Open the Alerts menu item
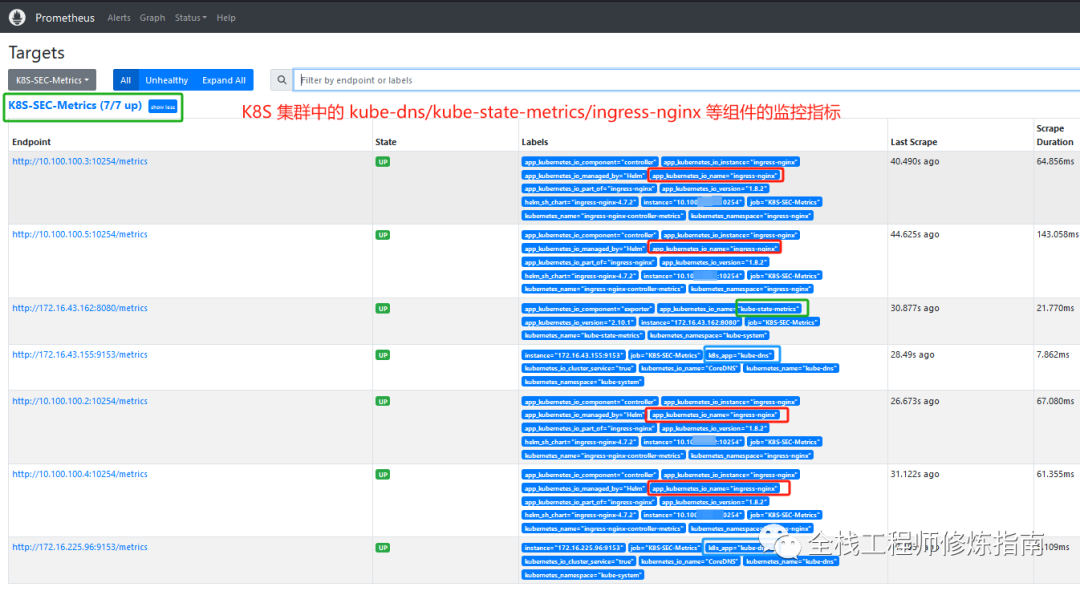 point(118,18)
